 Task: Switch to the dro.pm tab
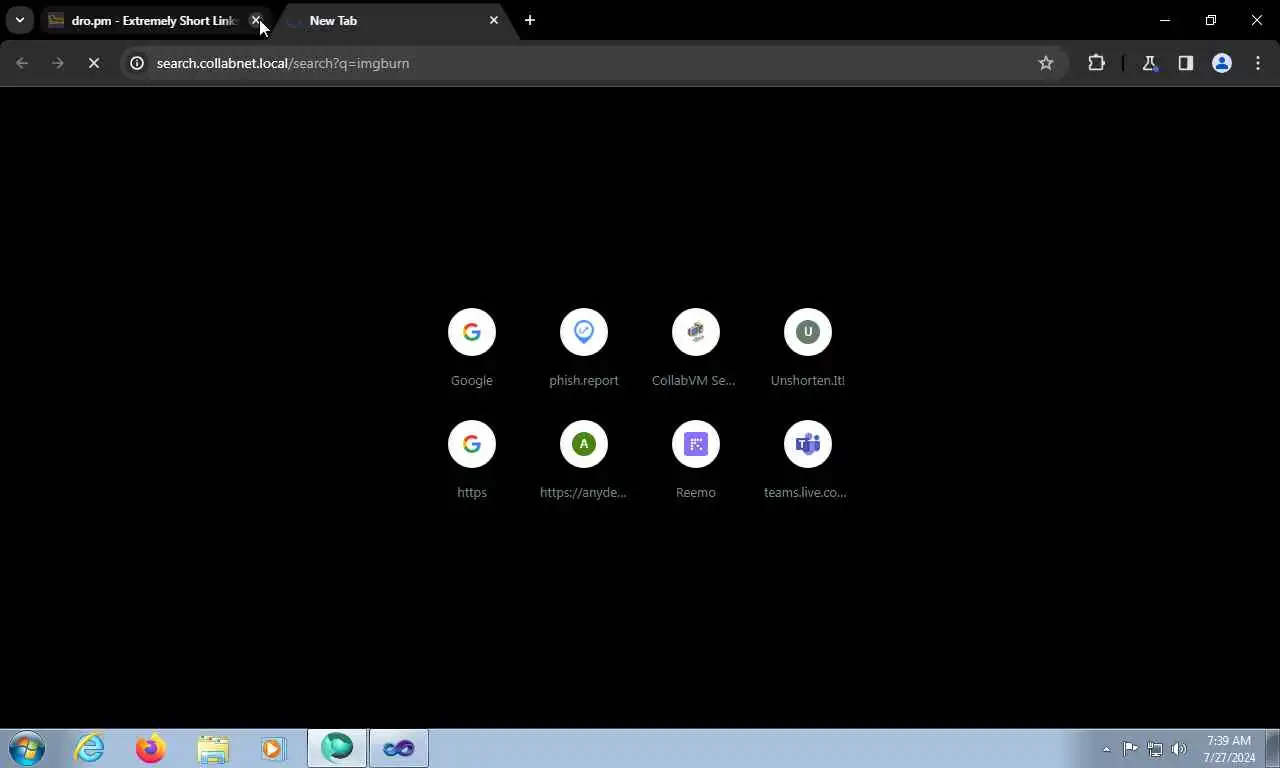click(154, 20)
